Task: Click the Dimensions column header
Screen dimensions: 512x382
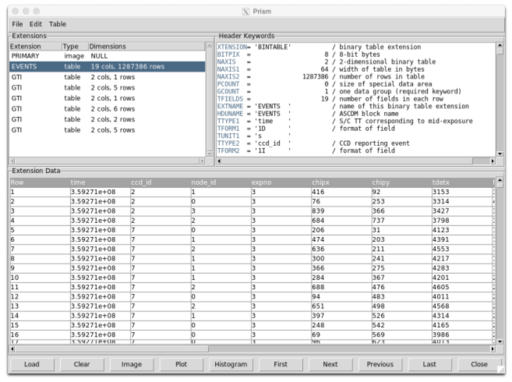Action: pos(147,46)
